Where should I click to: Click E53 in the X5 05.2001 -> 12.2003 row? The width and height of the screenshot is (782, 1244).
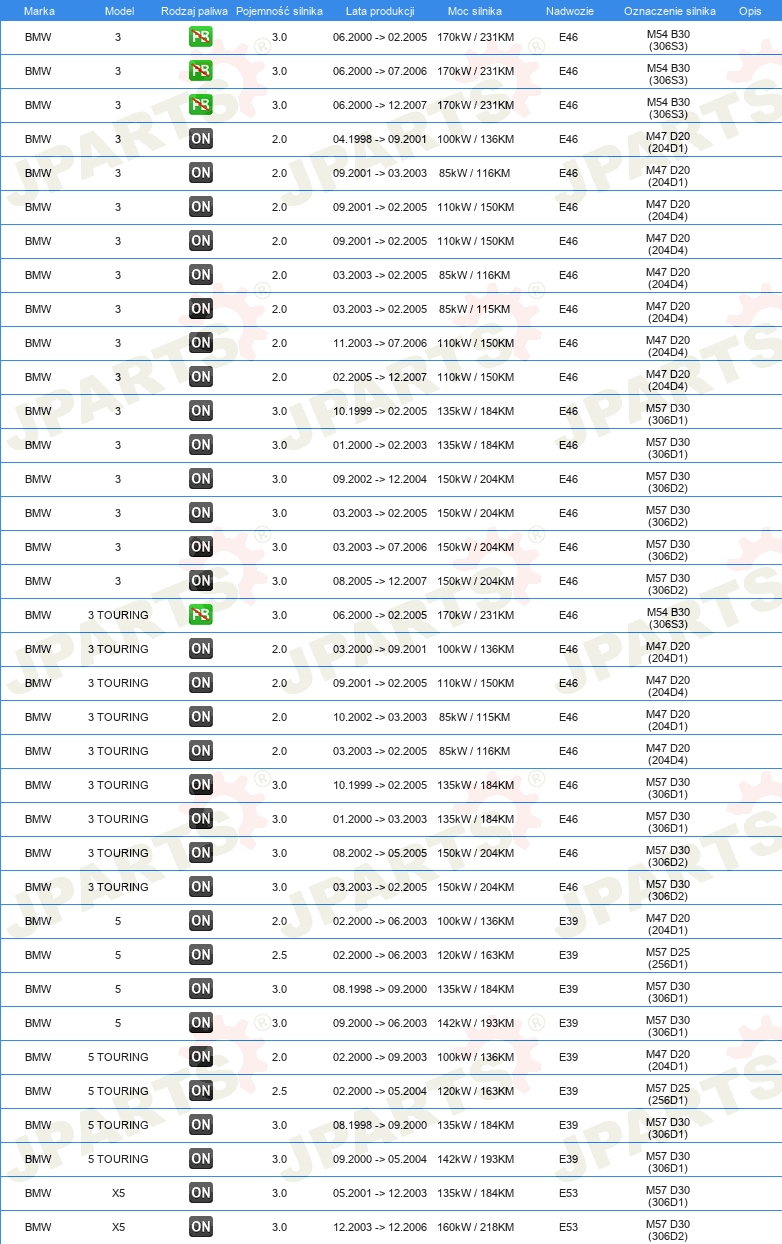tap(569, 1193)
